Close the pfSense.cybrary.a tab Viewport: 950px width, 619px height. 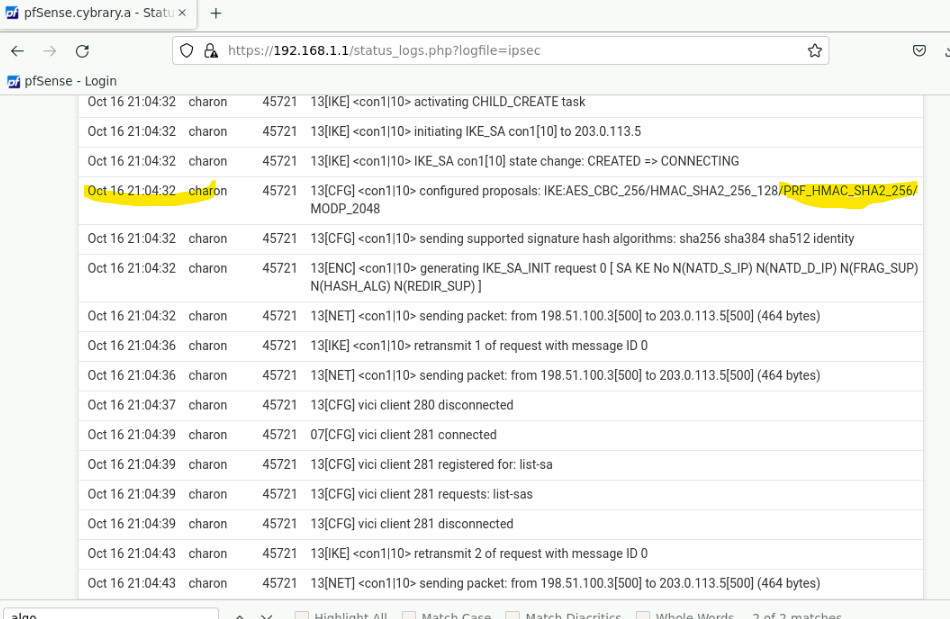click(x=184, y=13)
